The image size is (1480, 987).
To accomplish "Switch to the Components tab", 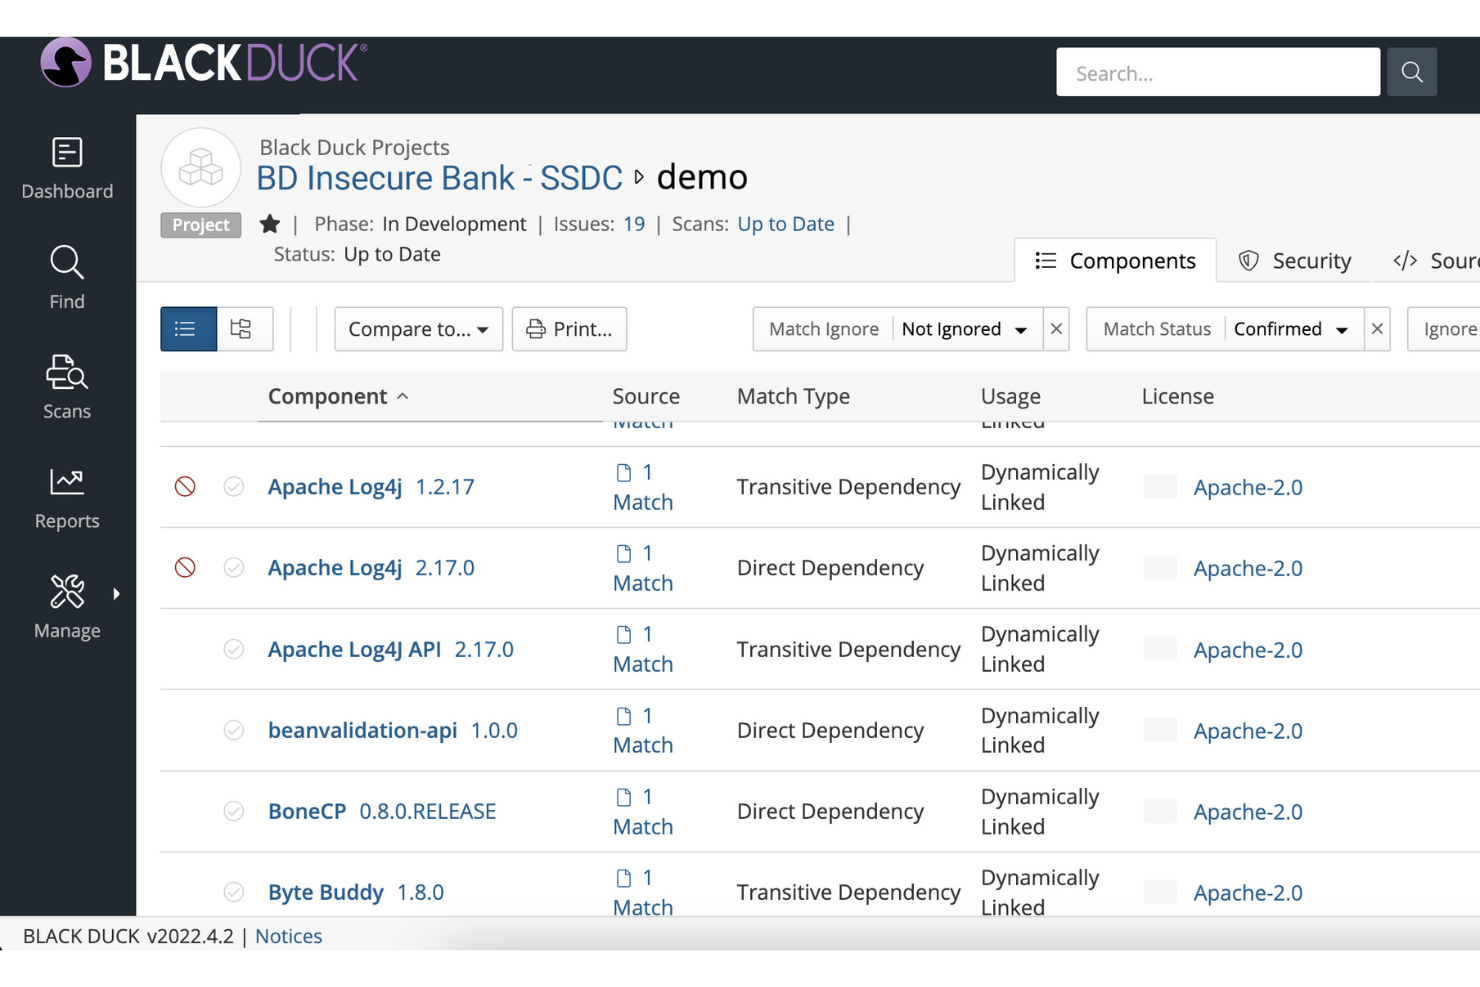I will 1116,261.
